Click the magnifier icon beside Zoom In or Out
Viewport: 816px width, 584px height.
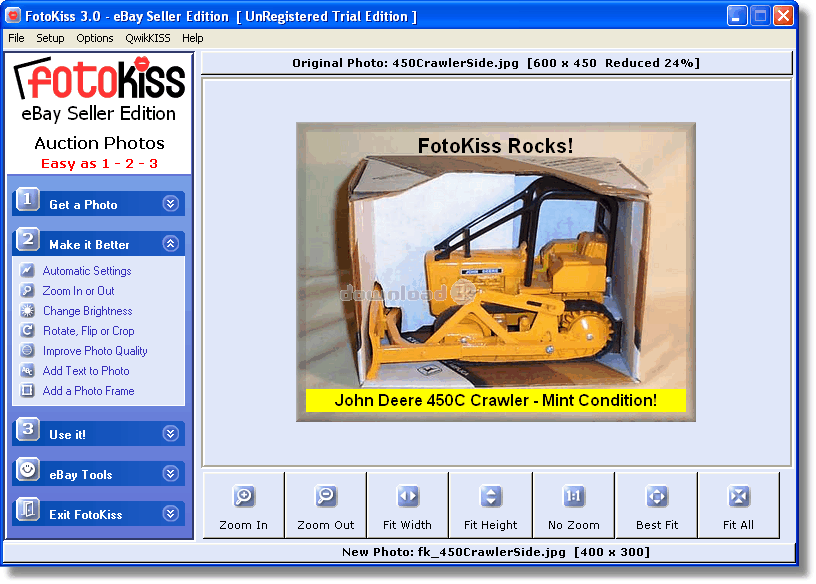point(27,290)
